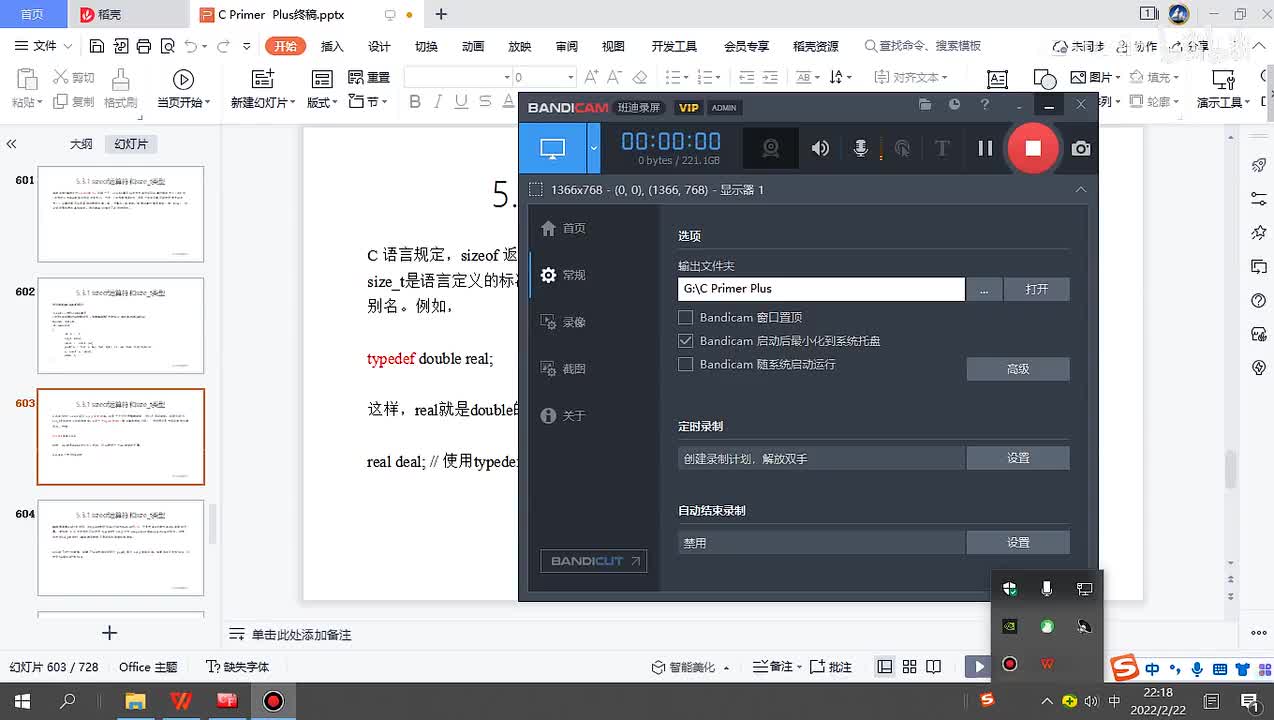Switch to the 动画 ribbon tab
The height and width of the screenshot is (720, 1274).
click(x=473, y=46)
